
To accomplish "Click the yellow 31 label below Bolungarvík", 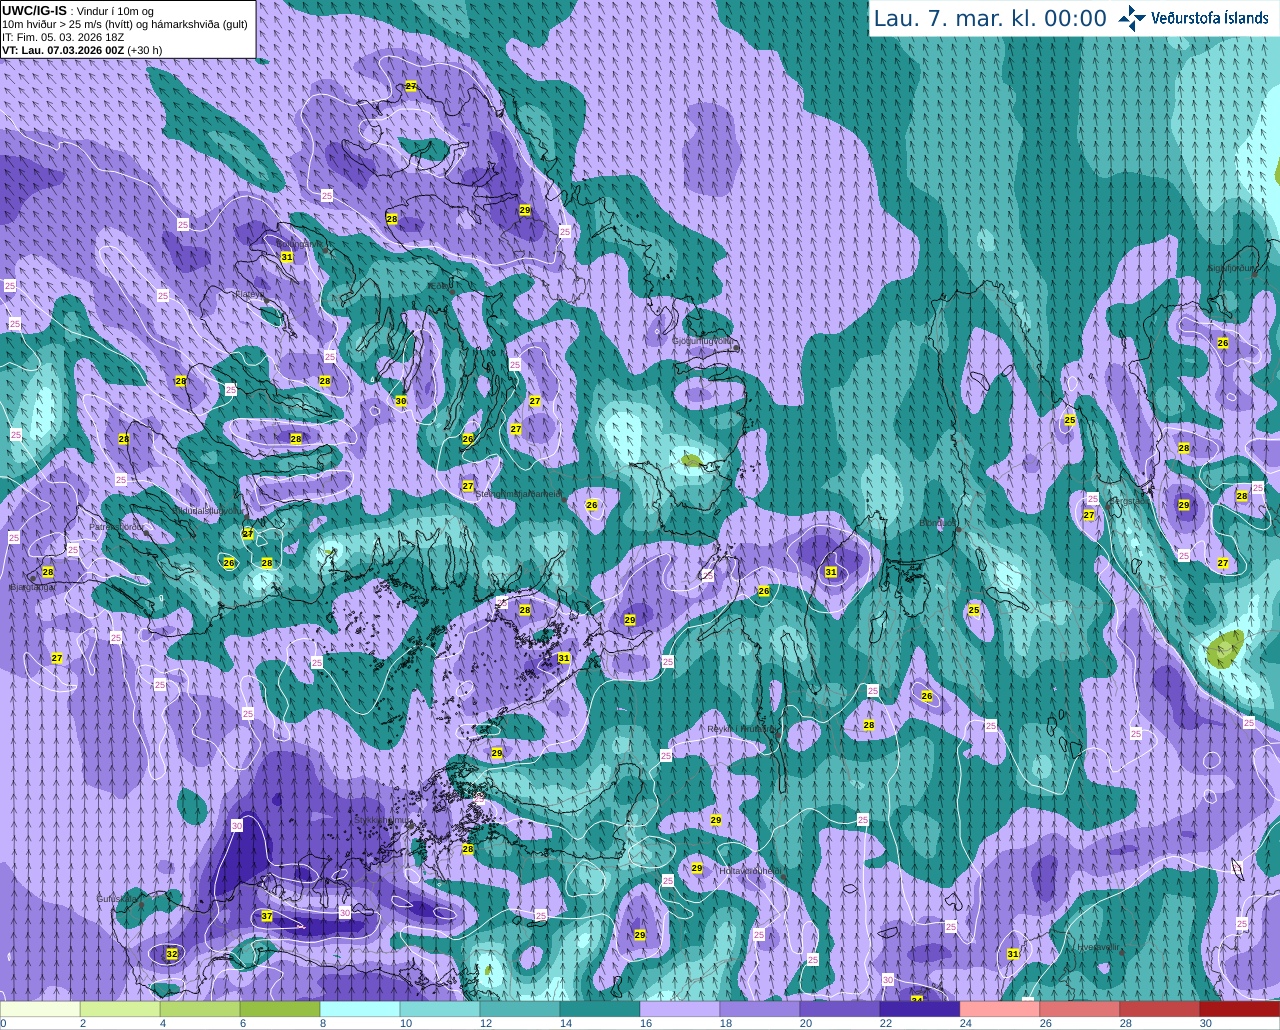I will (287, 257).
